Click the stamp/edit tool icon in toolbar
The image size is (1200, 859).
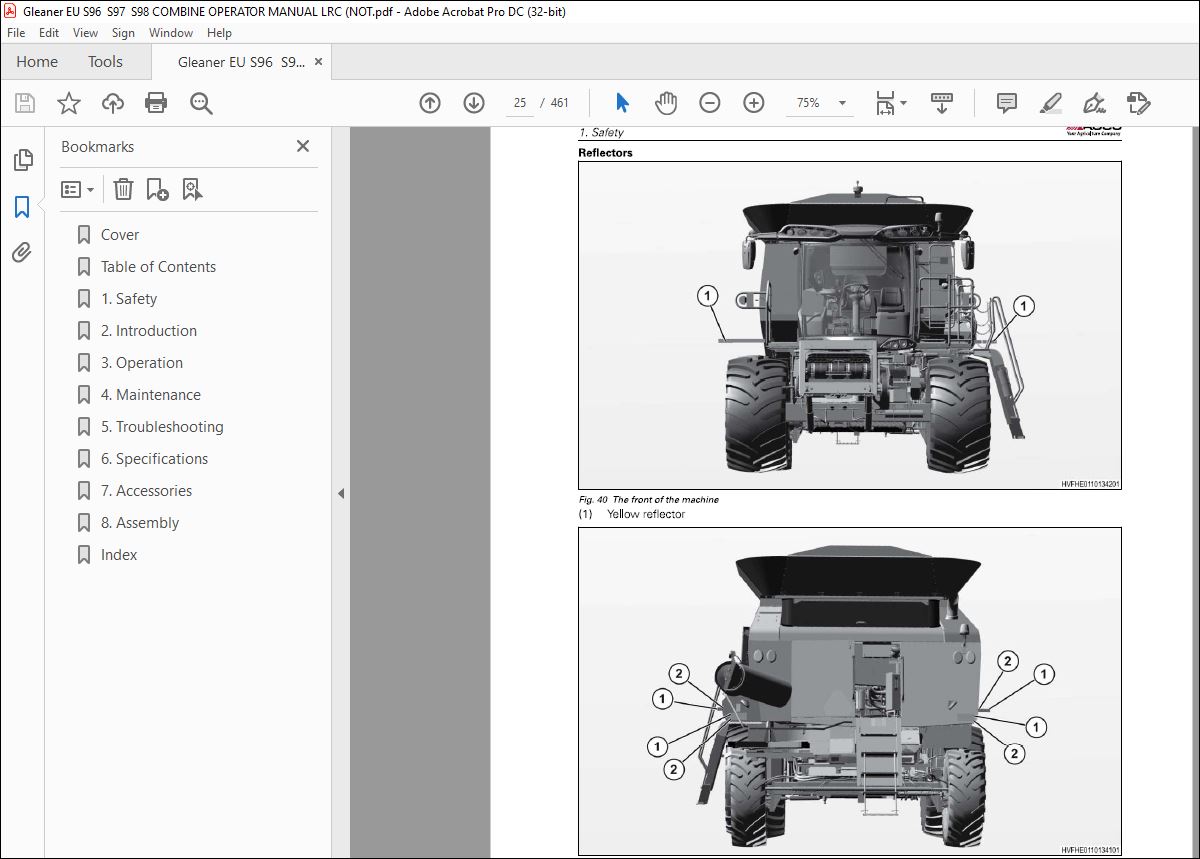[1138, 103]
